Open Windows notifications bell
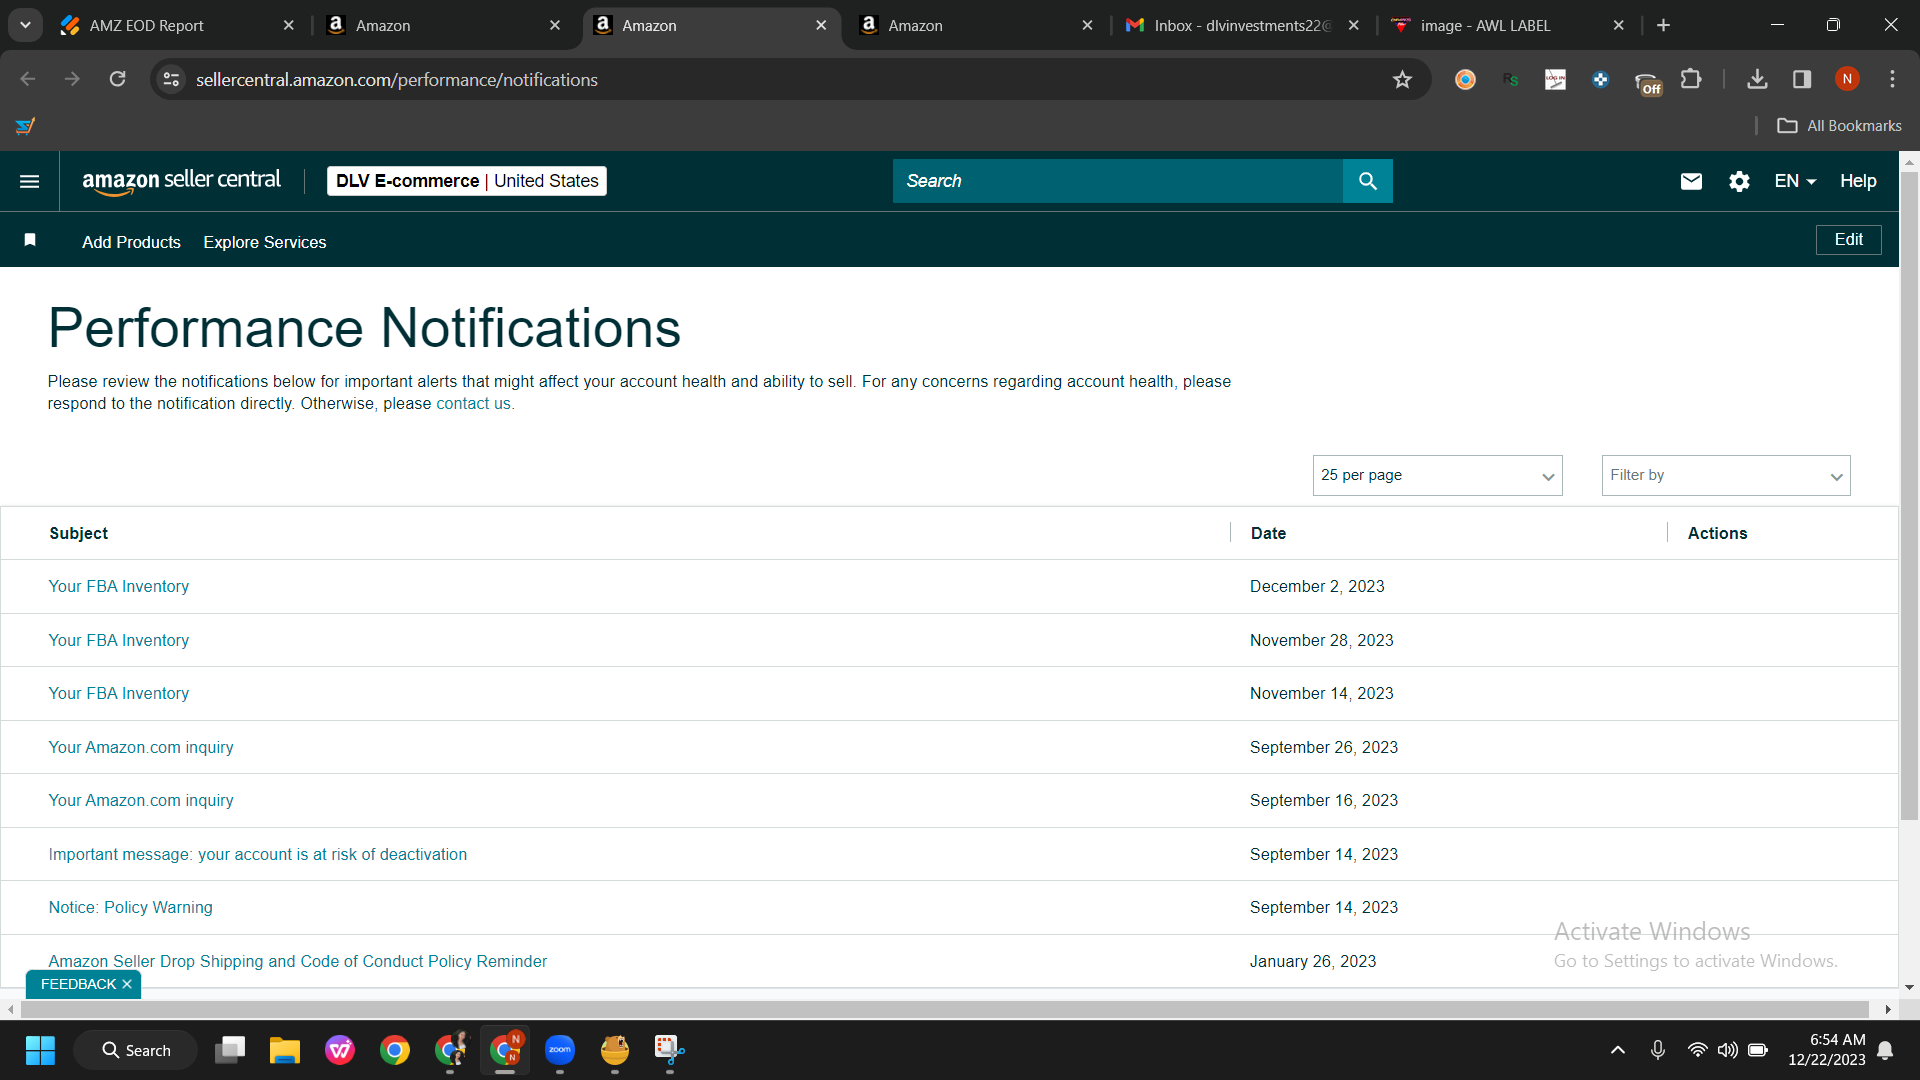 click(1885, 1050)
